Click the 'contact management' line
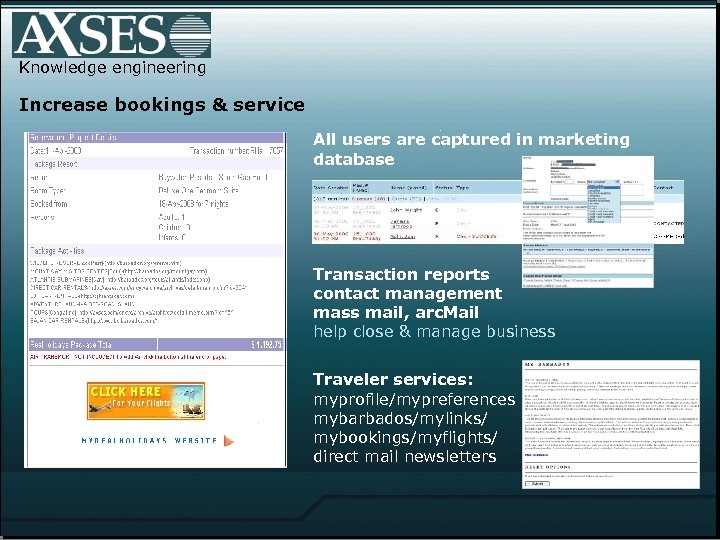The image size is (720, 540). click(408, 293)
